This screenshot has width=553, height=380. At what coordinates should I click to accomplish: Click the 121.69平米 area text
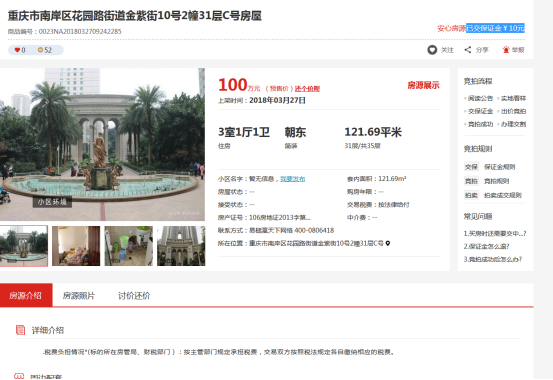click(373, 132)
